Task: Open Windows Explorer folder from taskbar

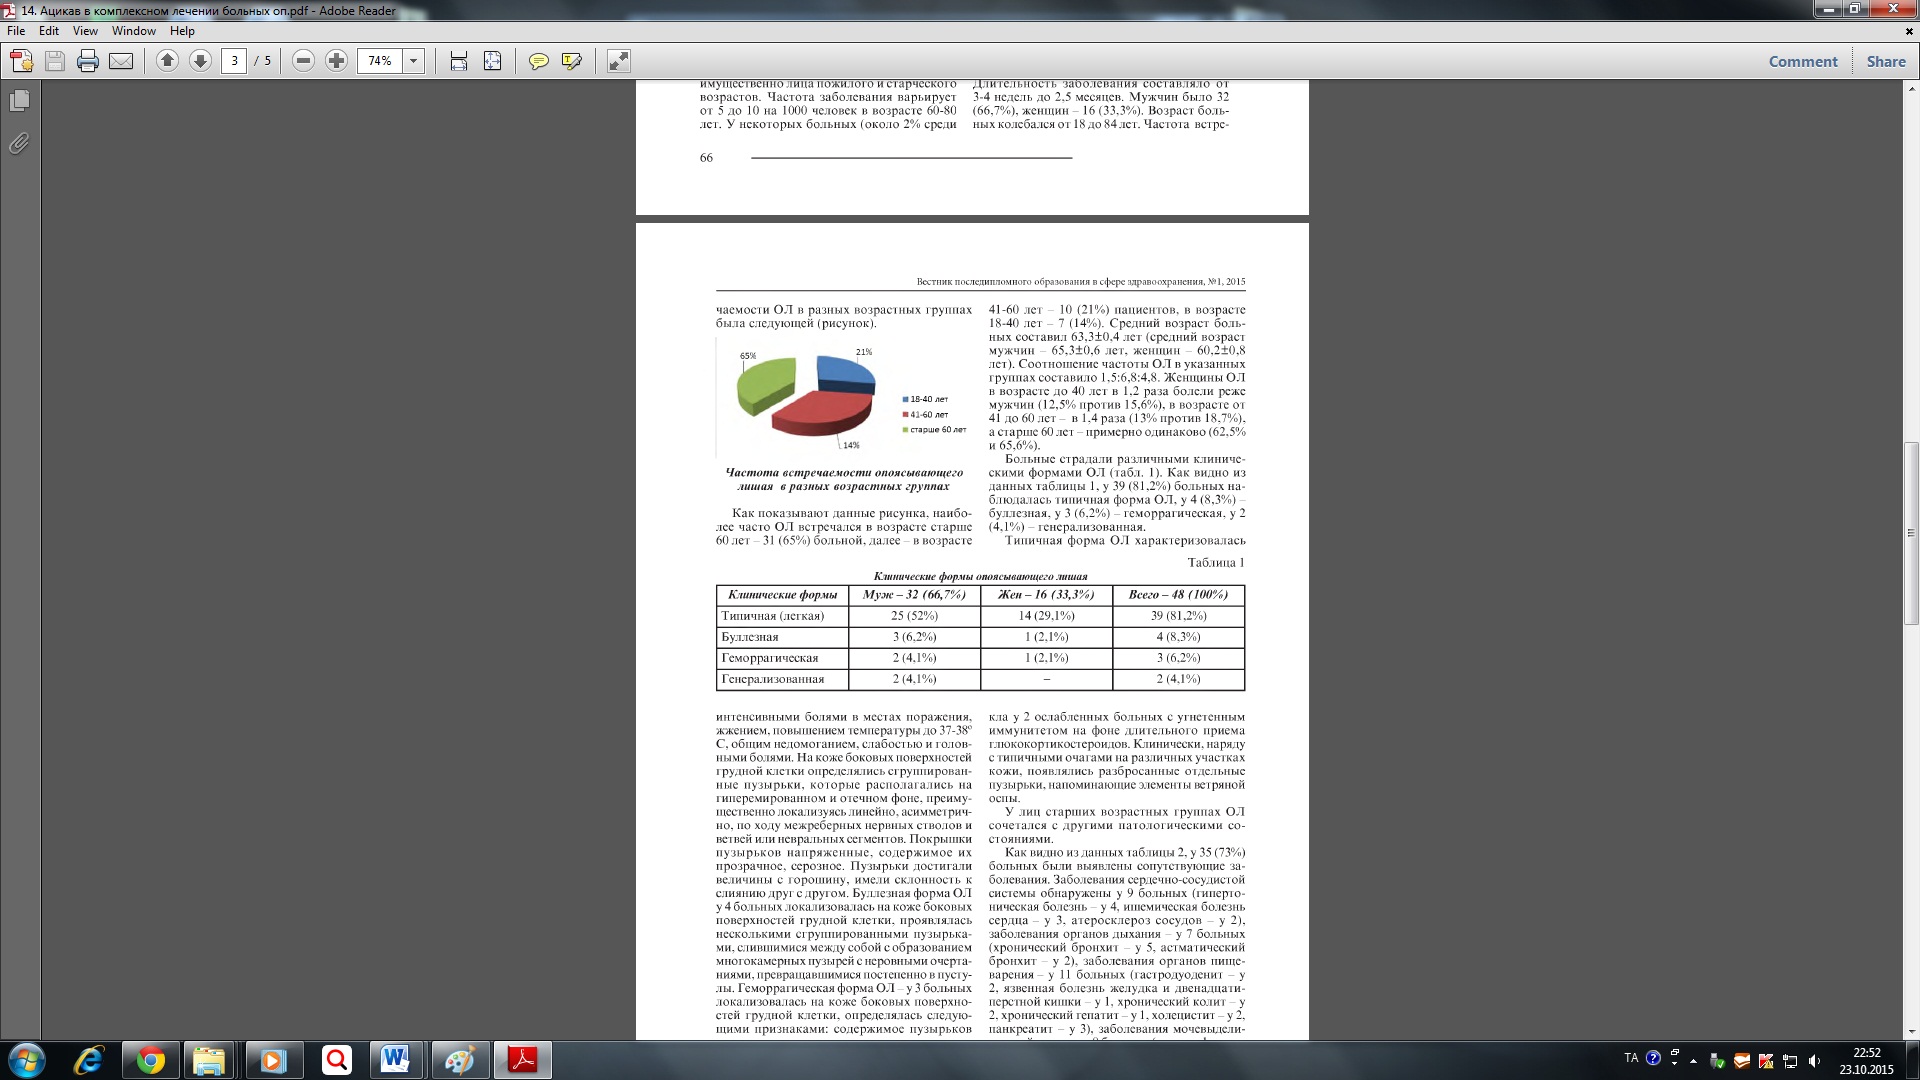Action: [x=209, y=1060]
